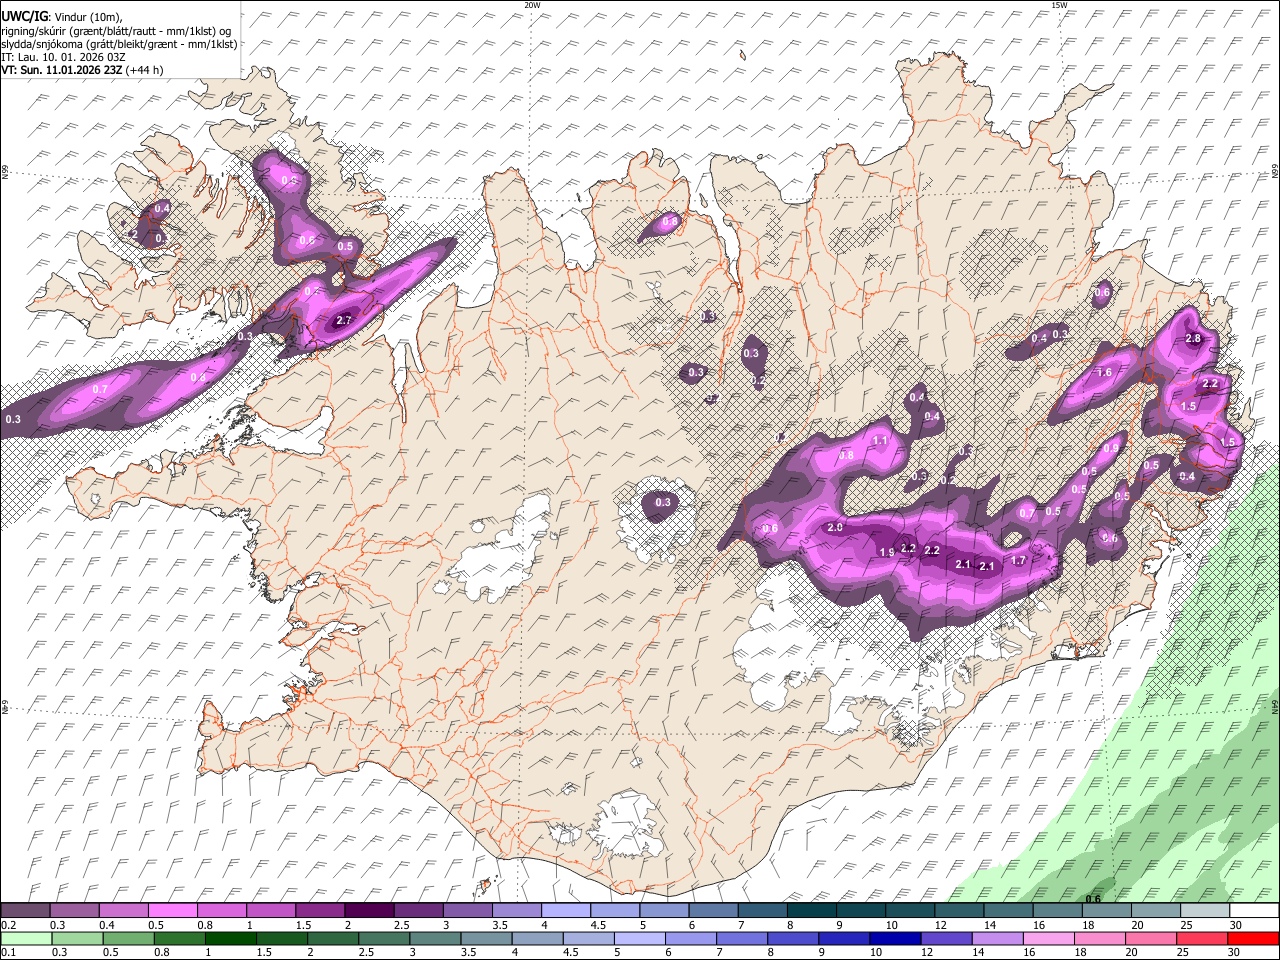The width and height of the screenshot is (1280, 960).
Task: Choose the bright red 30 rain-scale swatch
Action: 1254,938
